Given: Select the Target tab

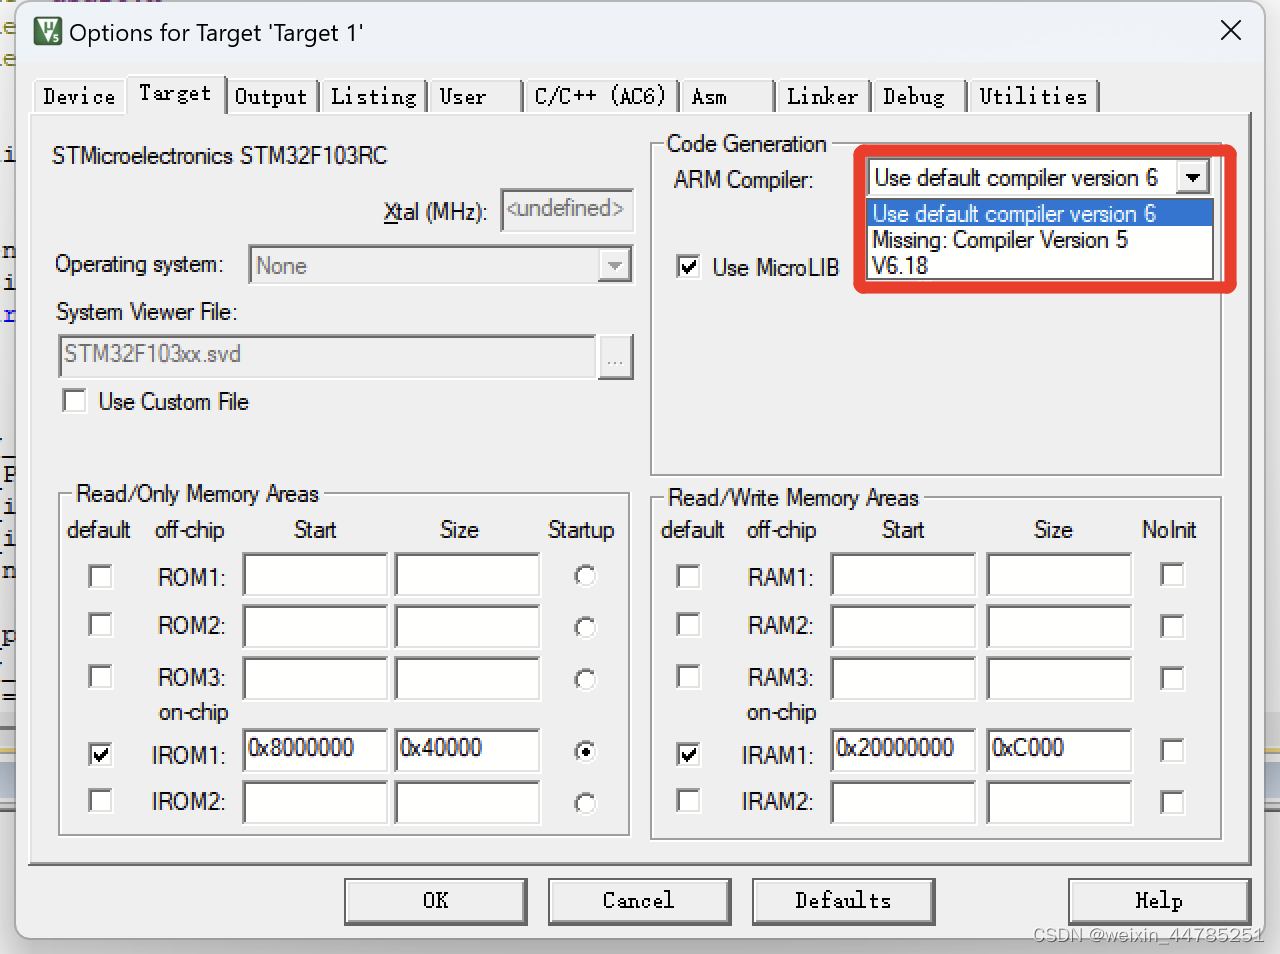Looking at the screenshot, I should coord(175,93).
